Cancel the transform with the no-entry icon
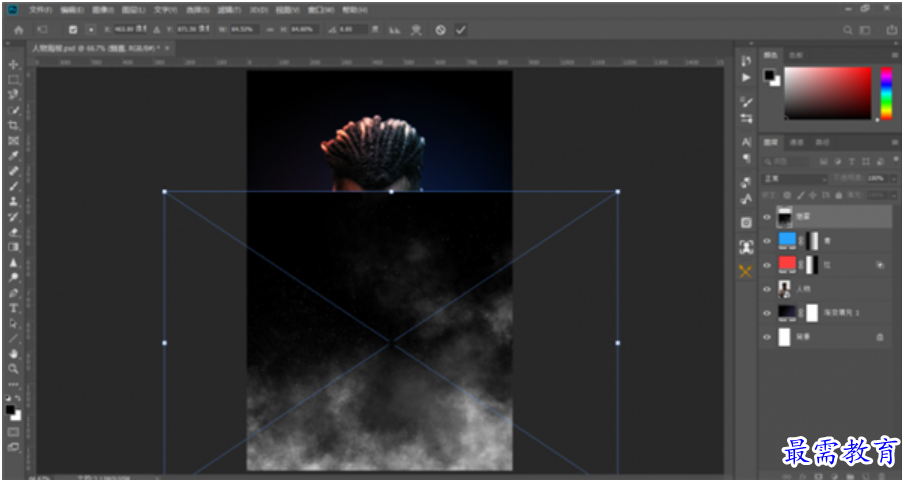 (440, 30)
